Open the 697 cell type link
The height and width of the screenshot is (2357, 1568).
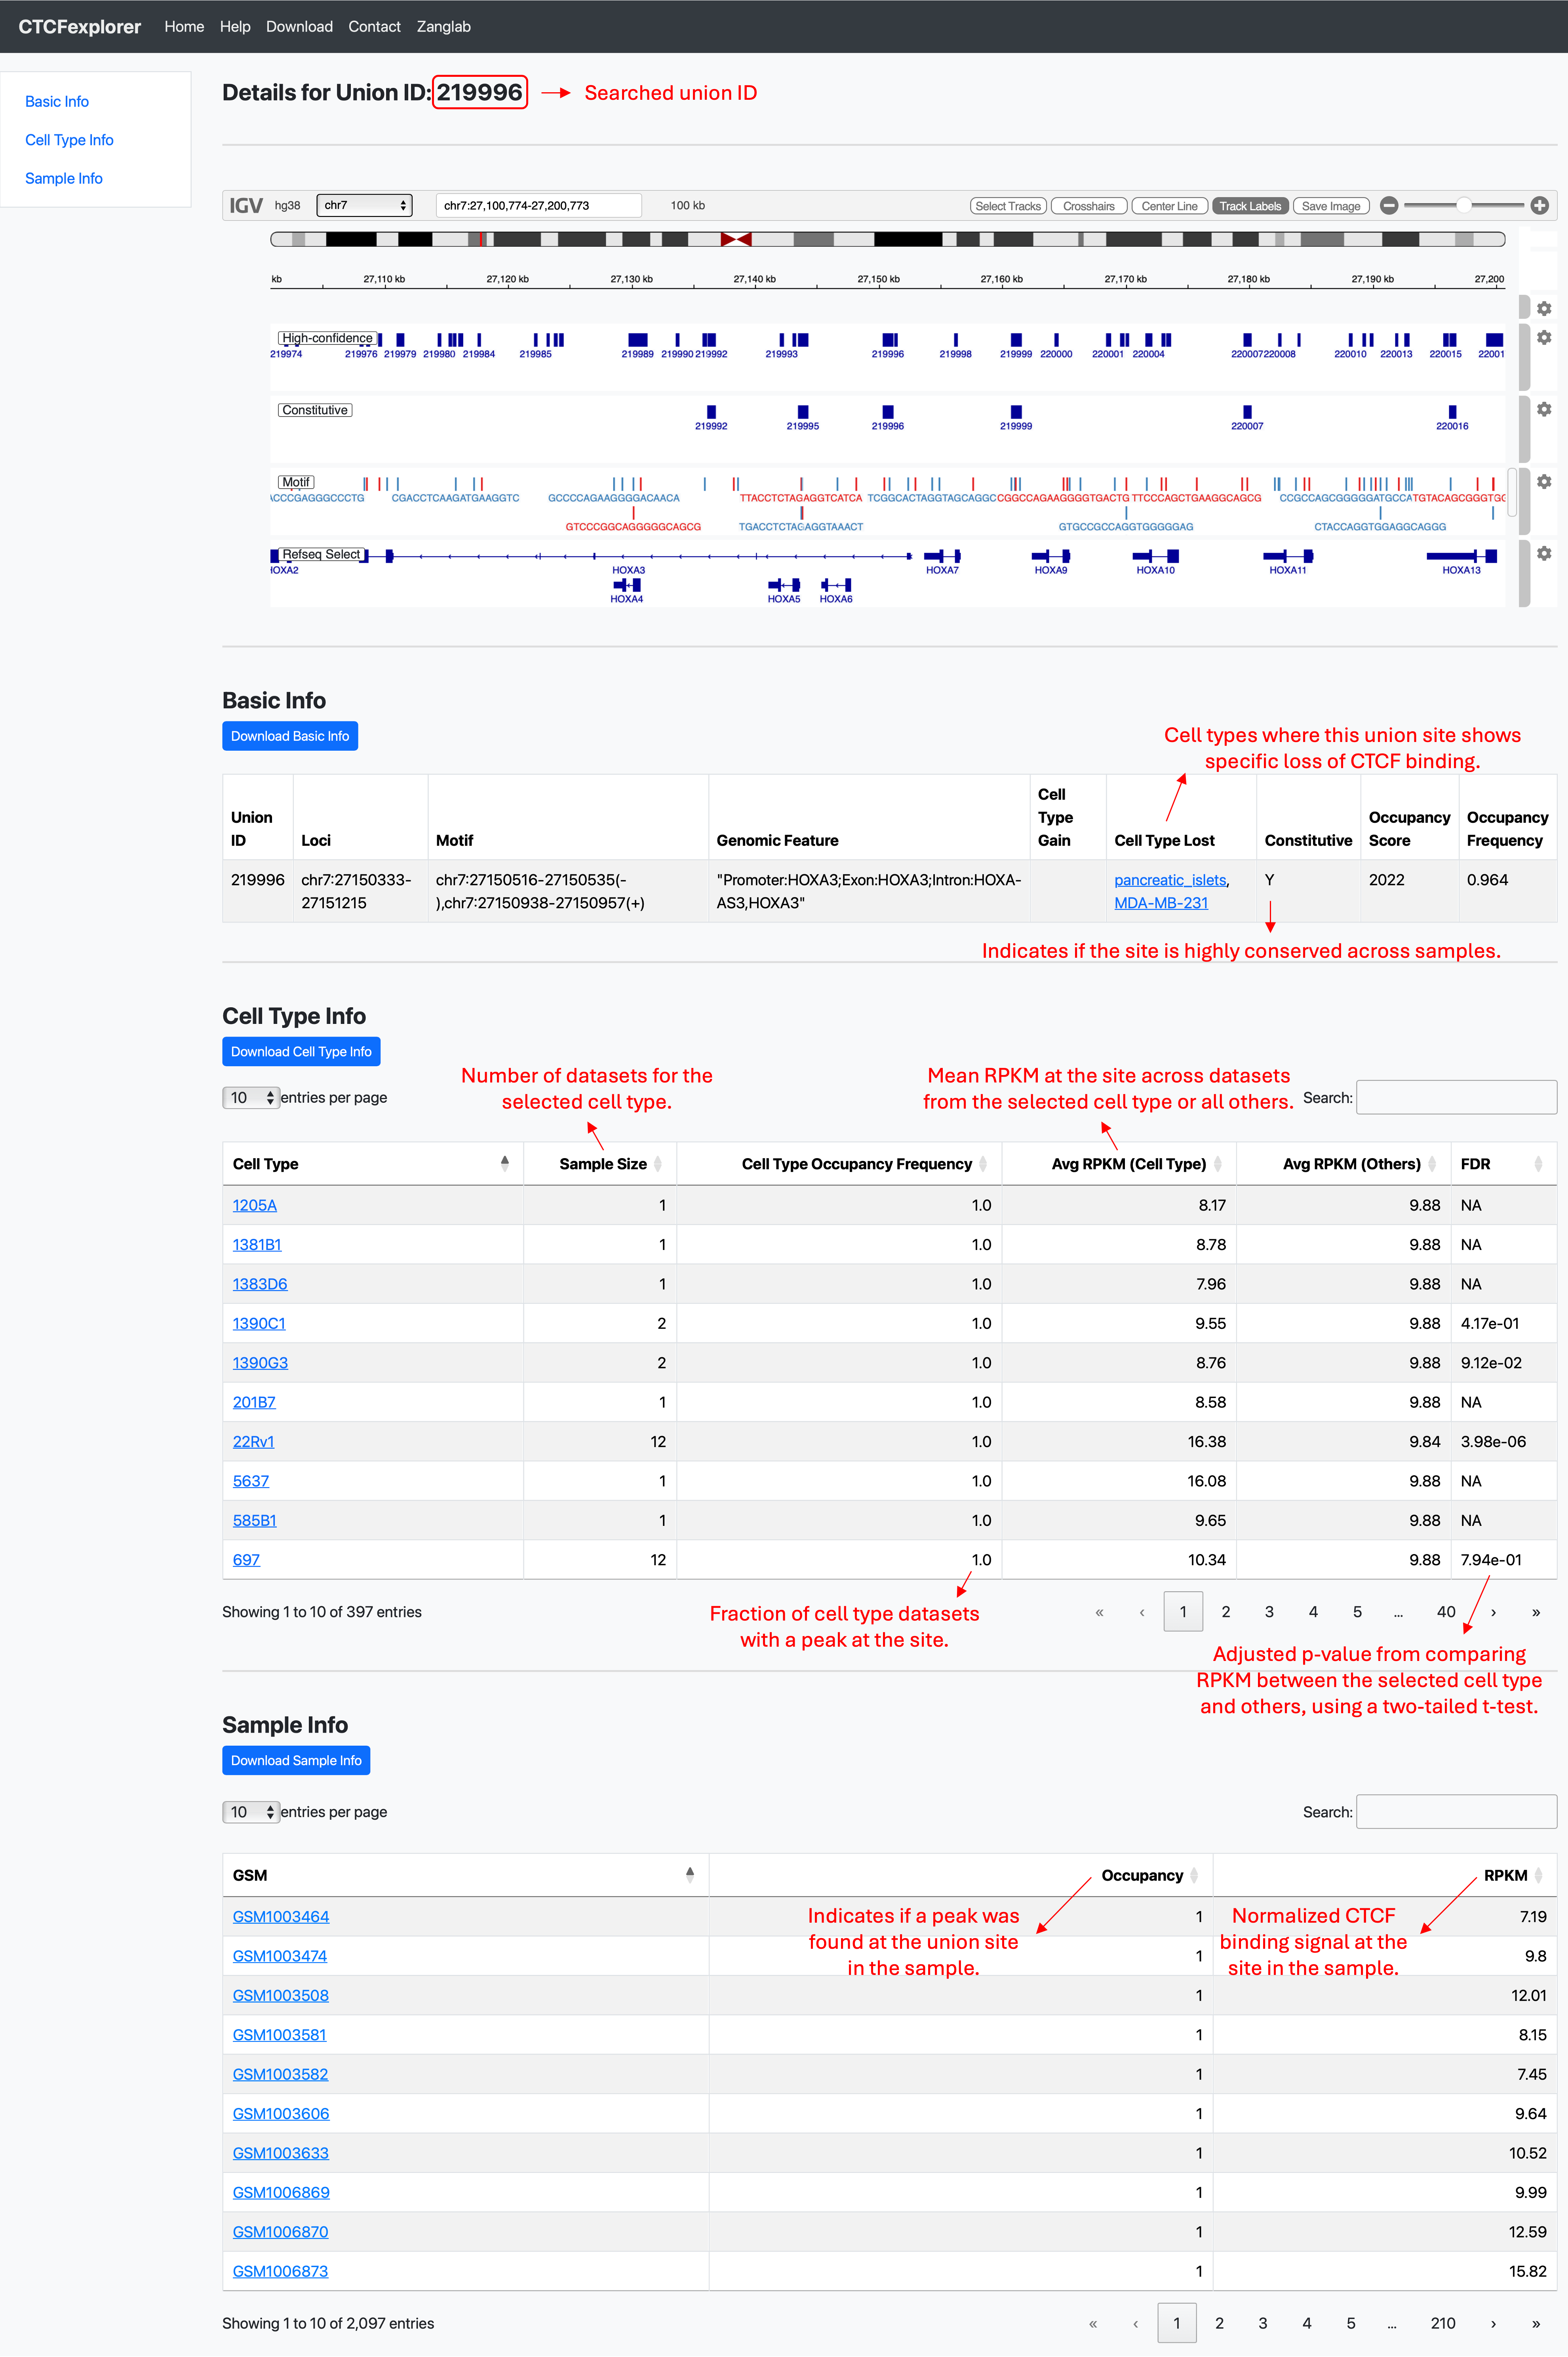[x=246, y=1559]
